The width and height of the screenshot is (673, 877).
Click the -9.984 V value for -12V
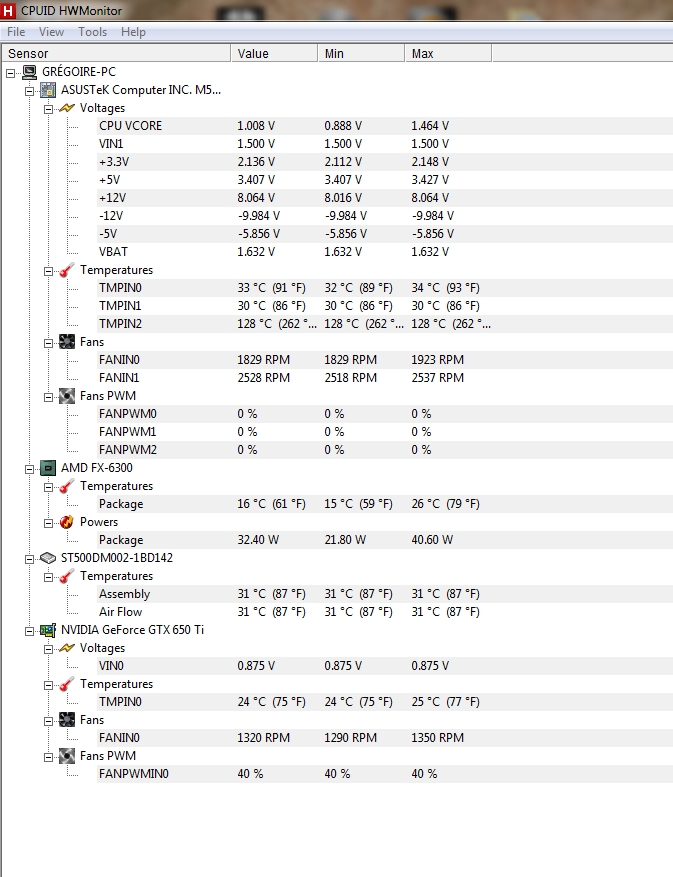258,216
